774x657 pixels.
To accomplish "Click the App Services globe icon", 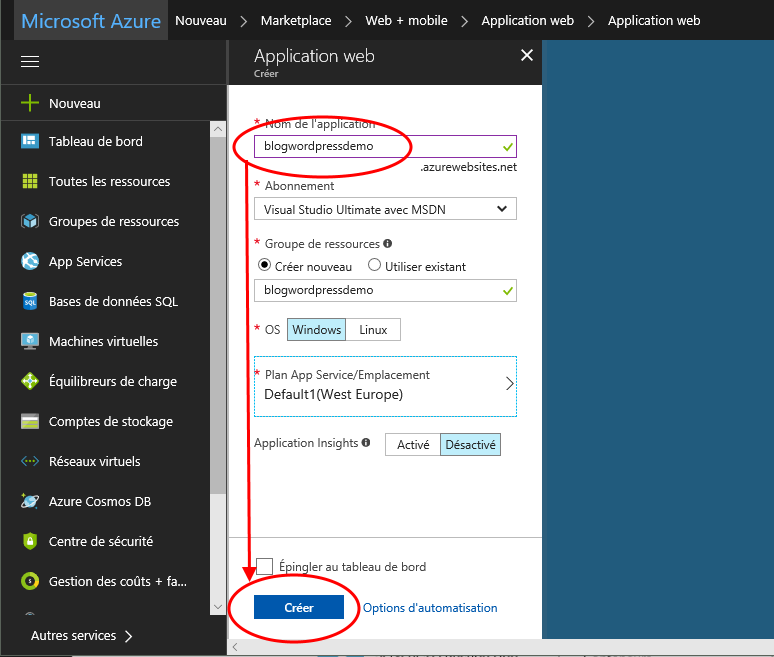I will coord(30,261).
